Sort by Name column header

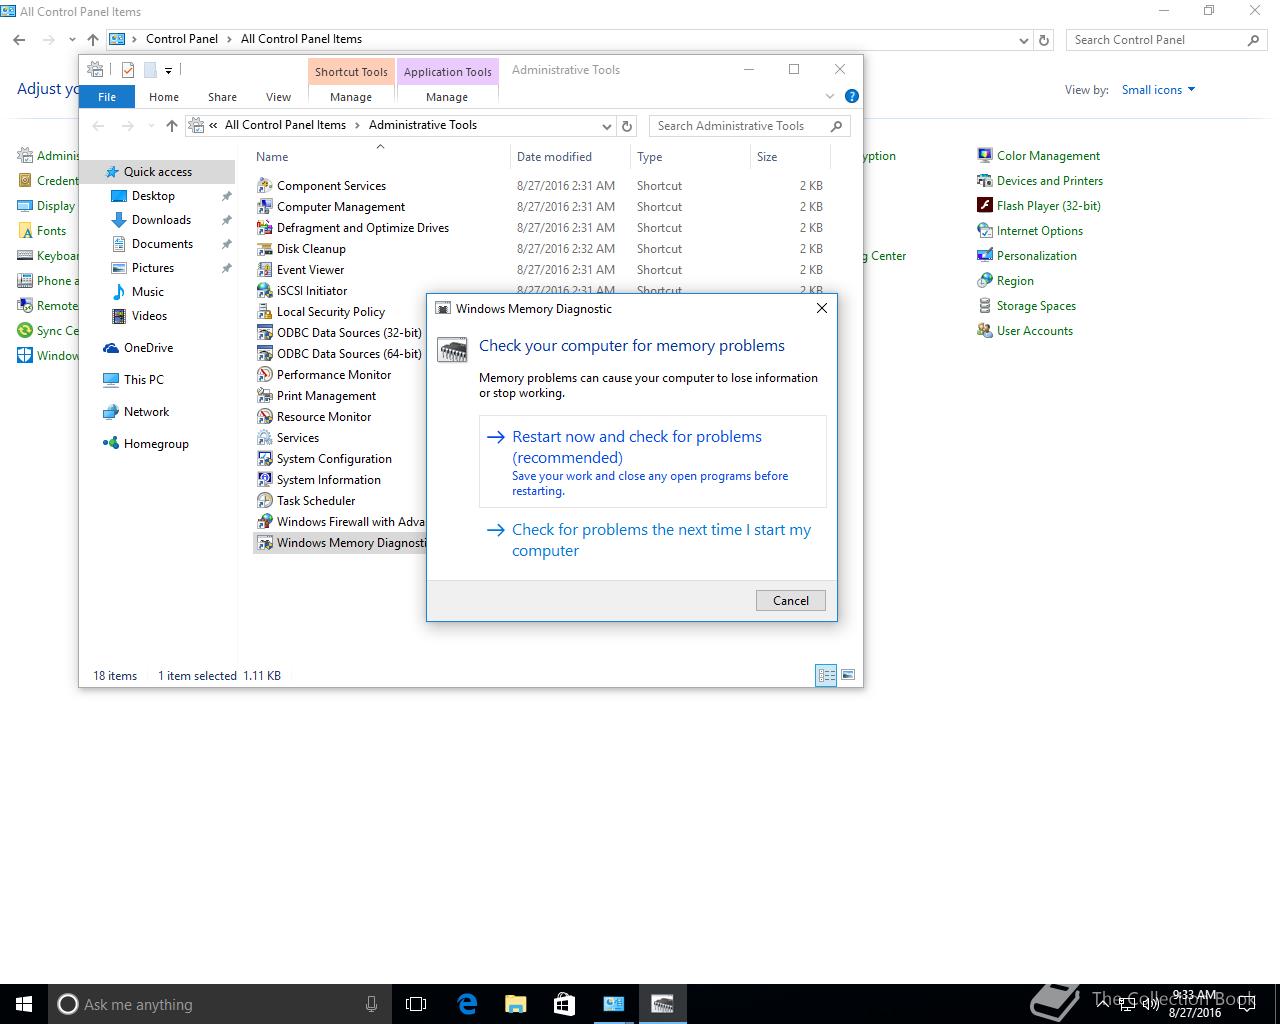pyautogui.click(x=380, y=156)
